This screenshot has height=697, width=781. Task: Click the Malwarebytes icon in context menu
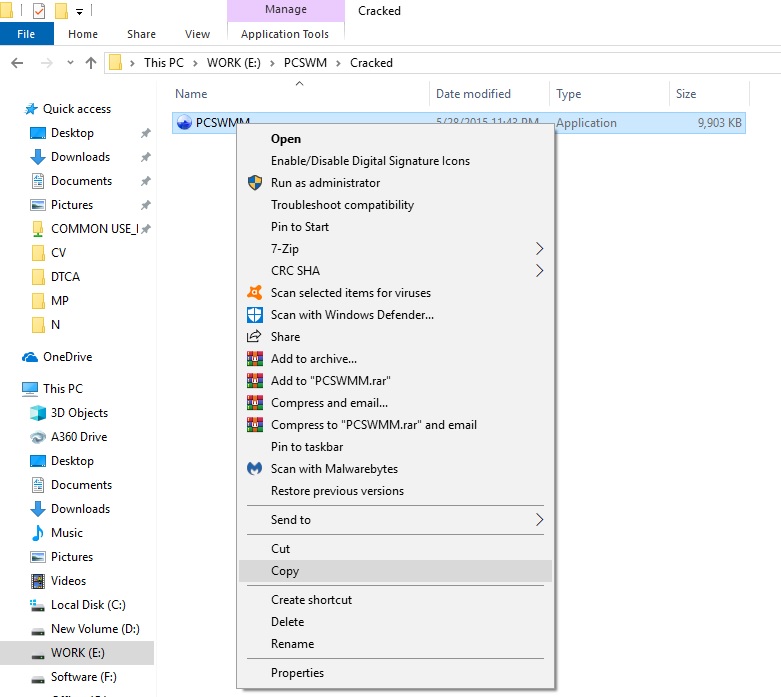pos(255,468)
